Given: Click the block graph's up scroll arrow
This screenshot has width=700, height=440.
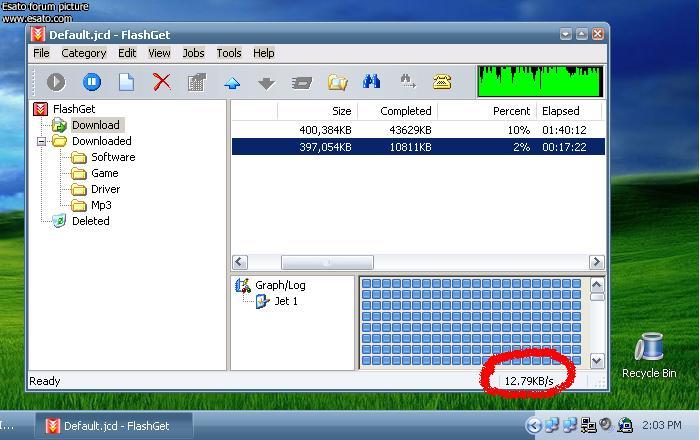Looking at the screenshot, I should click(x=597, y=284).
